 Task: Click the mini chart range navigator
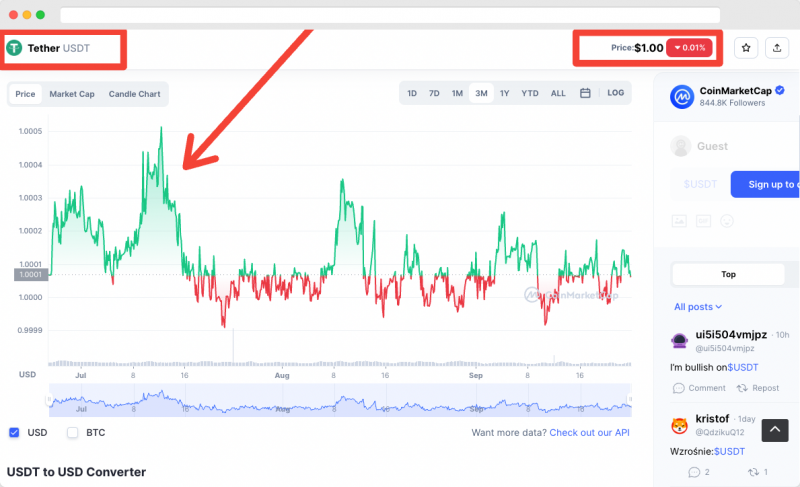click(x=340, y=400)
